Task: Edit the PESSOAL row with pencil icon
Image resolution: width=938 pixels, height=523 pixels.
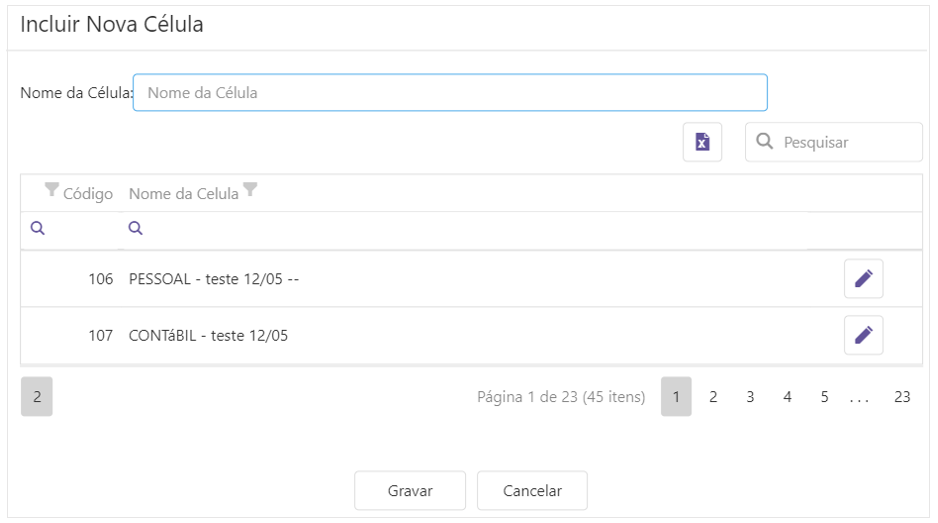Action: tap(863, 279)
